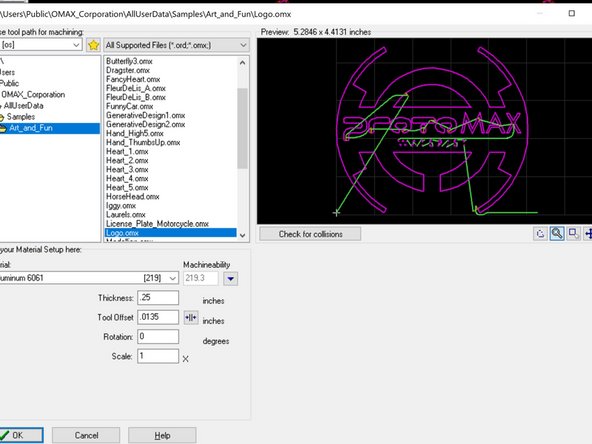This screenshot has width=592, height=444.
Task: Select Hand_ThumbsUp.omx file
Action: [x=143, y=143]
